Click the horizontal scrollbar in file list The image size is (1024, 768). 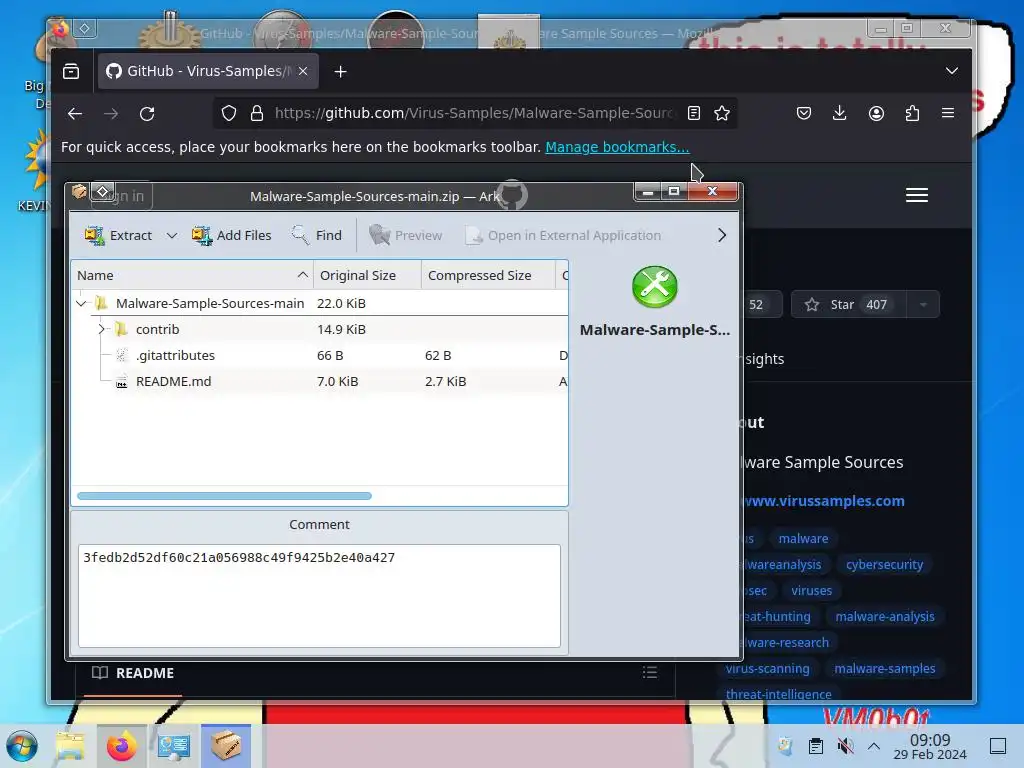[x=224, y=496]
